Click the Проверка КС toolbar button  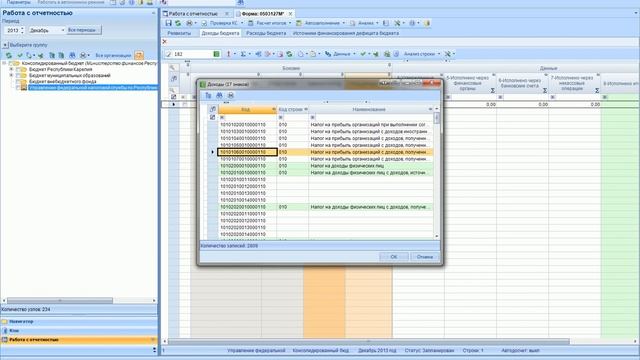pos(220,23)
